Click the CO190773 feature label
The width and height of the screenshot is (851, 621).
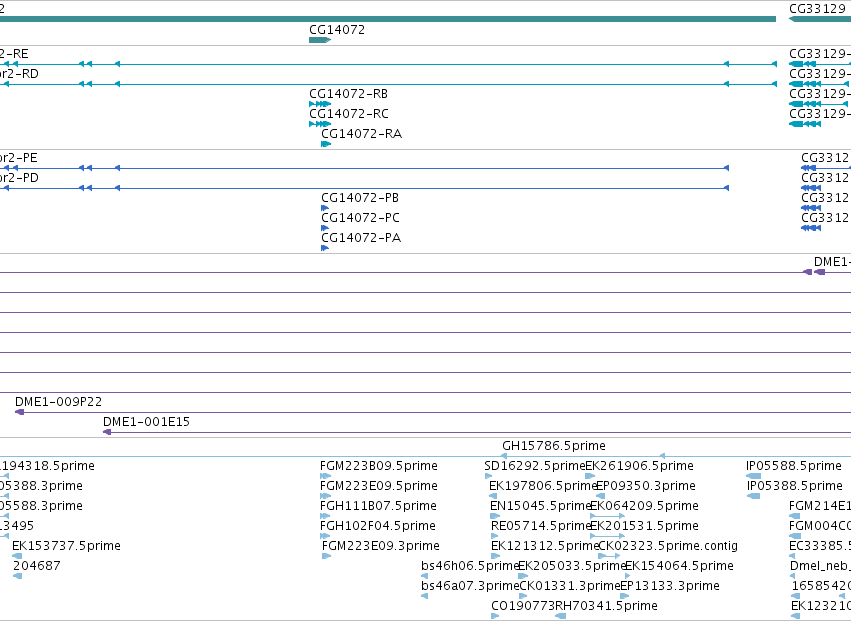pos(523,606)
